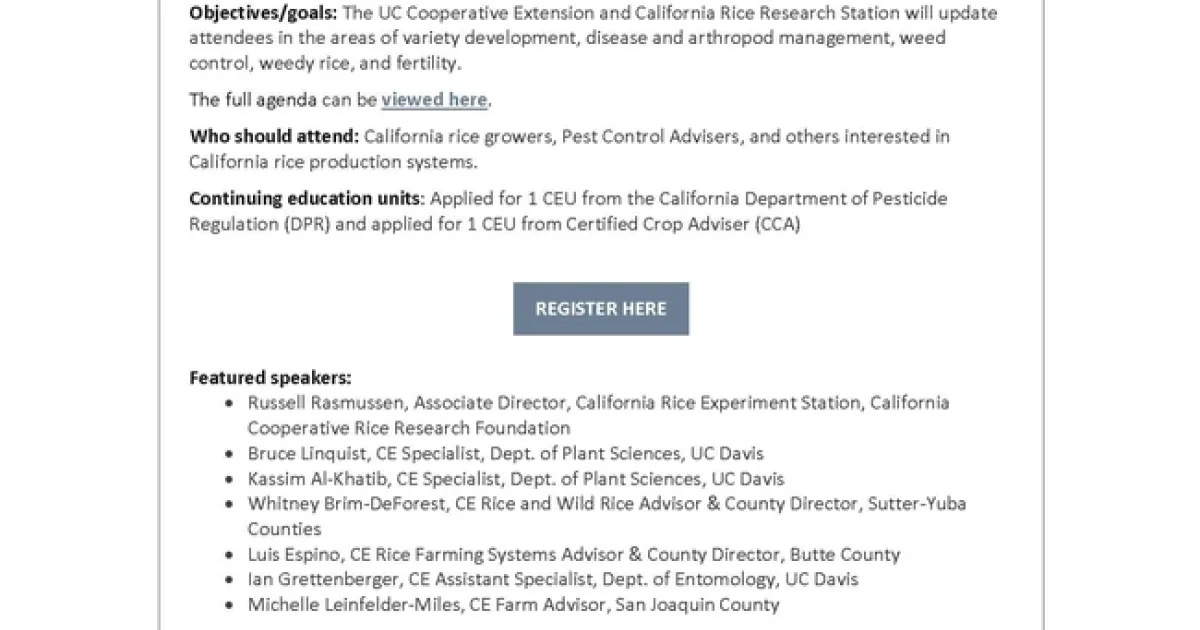Click the REGISTER HERE button
1200x630 pixels.
click(x=601, y=308)
